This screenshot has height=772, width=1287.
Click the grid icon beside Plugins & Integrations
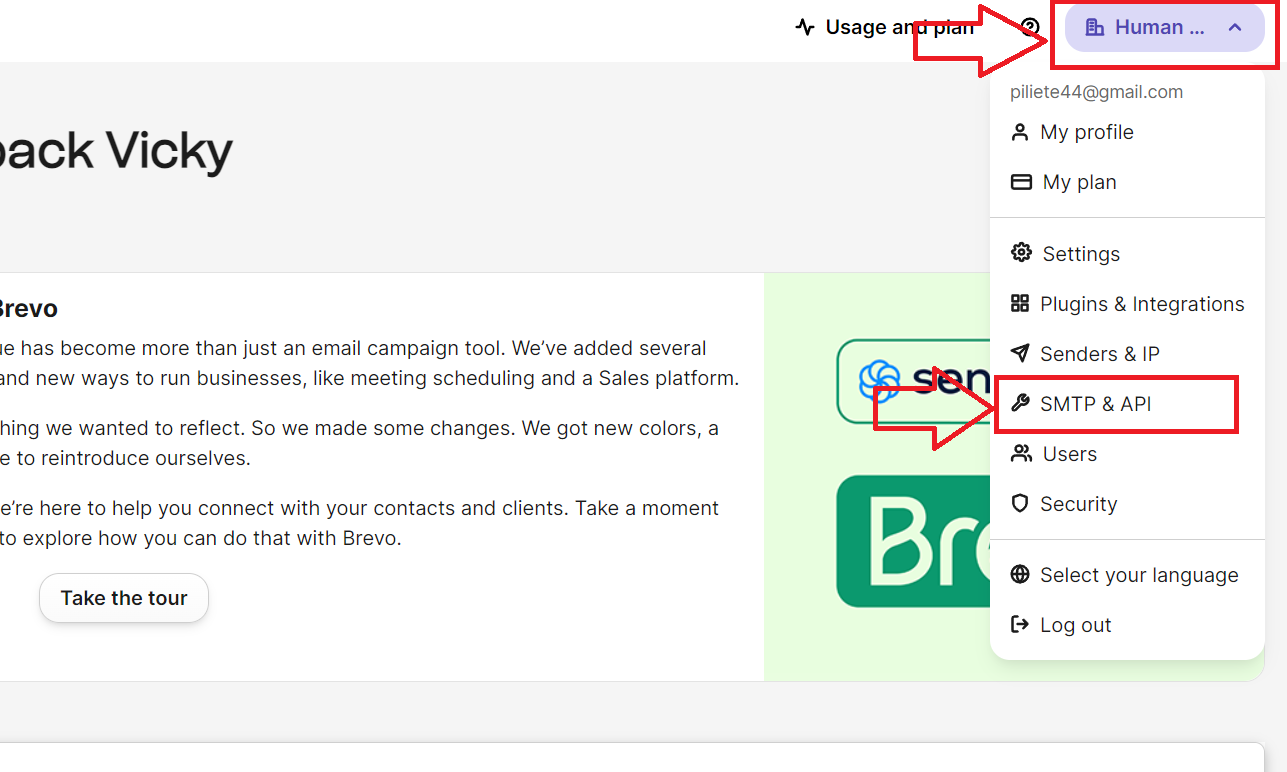(1020, 303)
